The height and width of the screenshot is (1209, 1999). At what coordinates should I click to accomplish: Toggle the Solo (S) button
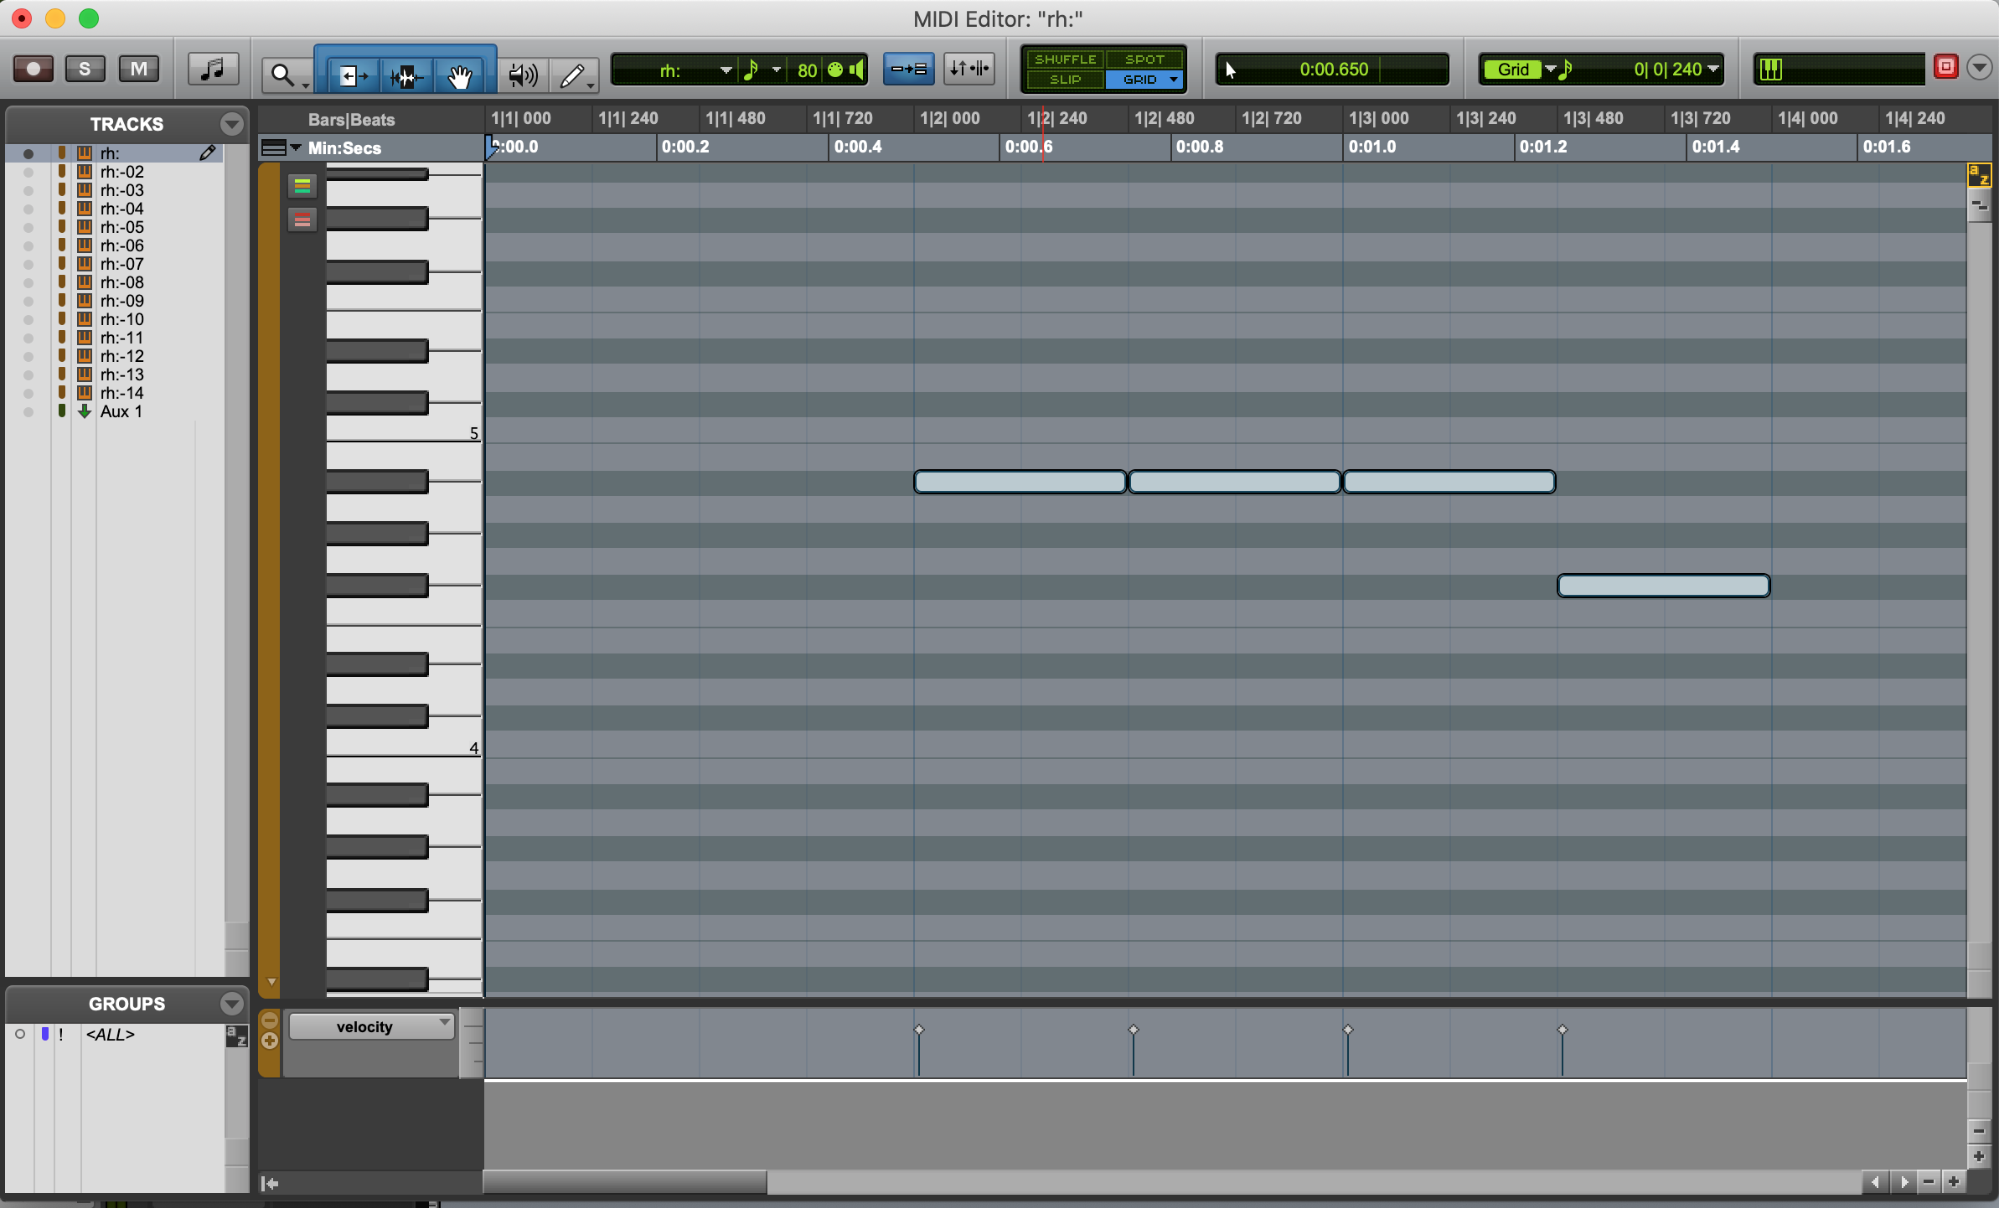tap(85, 69)
